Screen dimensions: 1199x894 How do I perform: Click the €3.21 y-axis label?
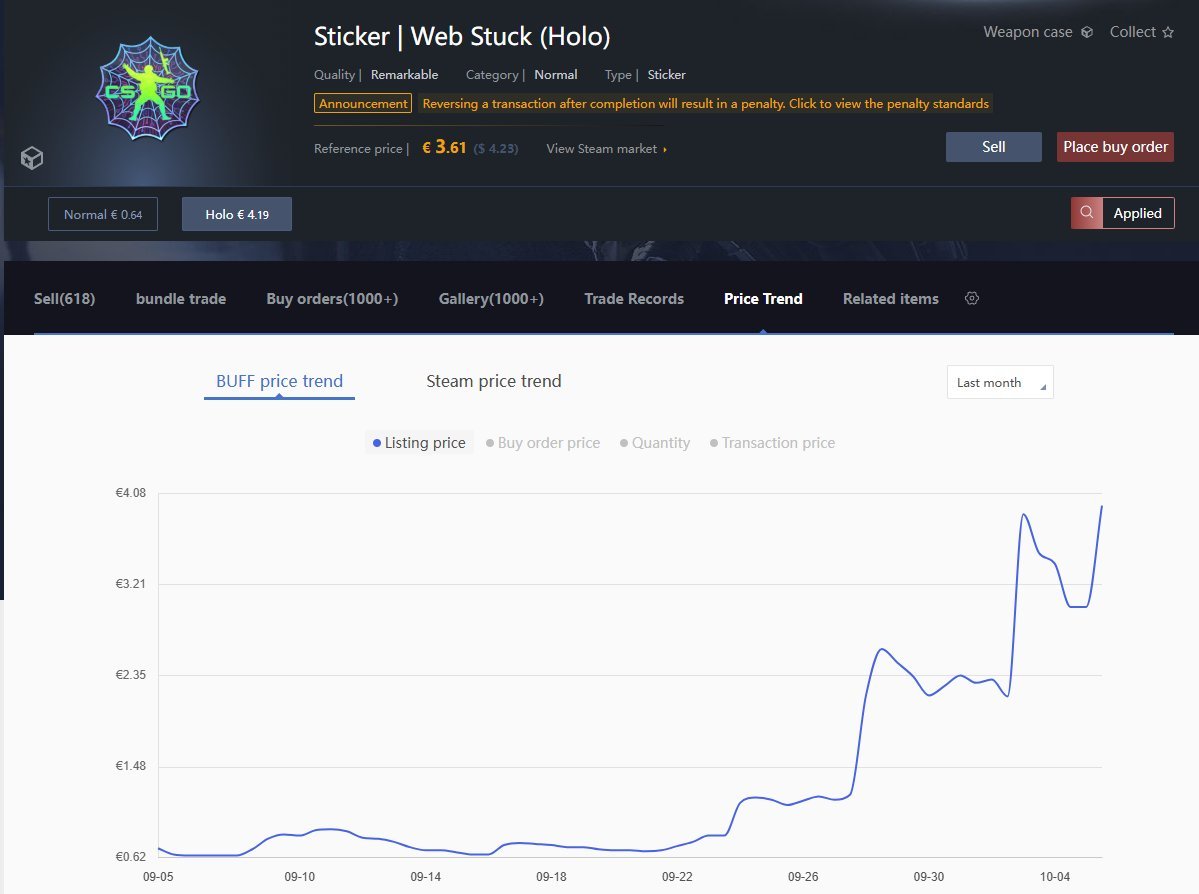tap(130, 584)
